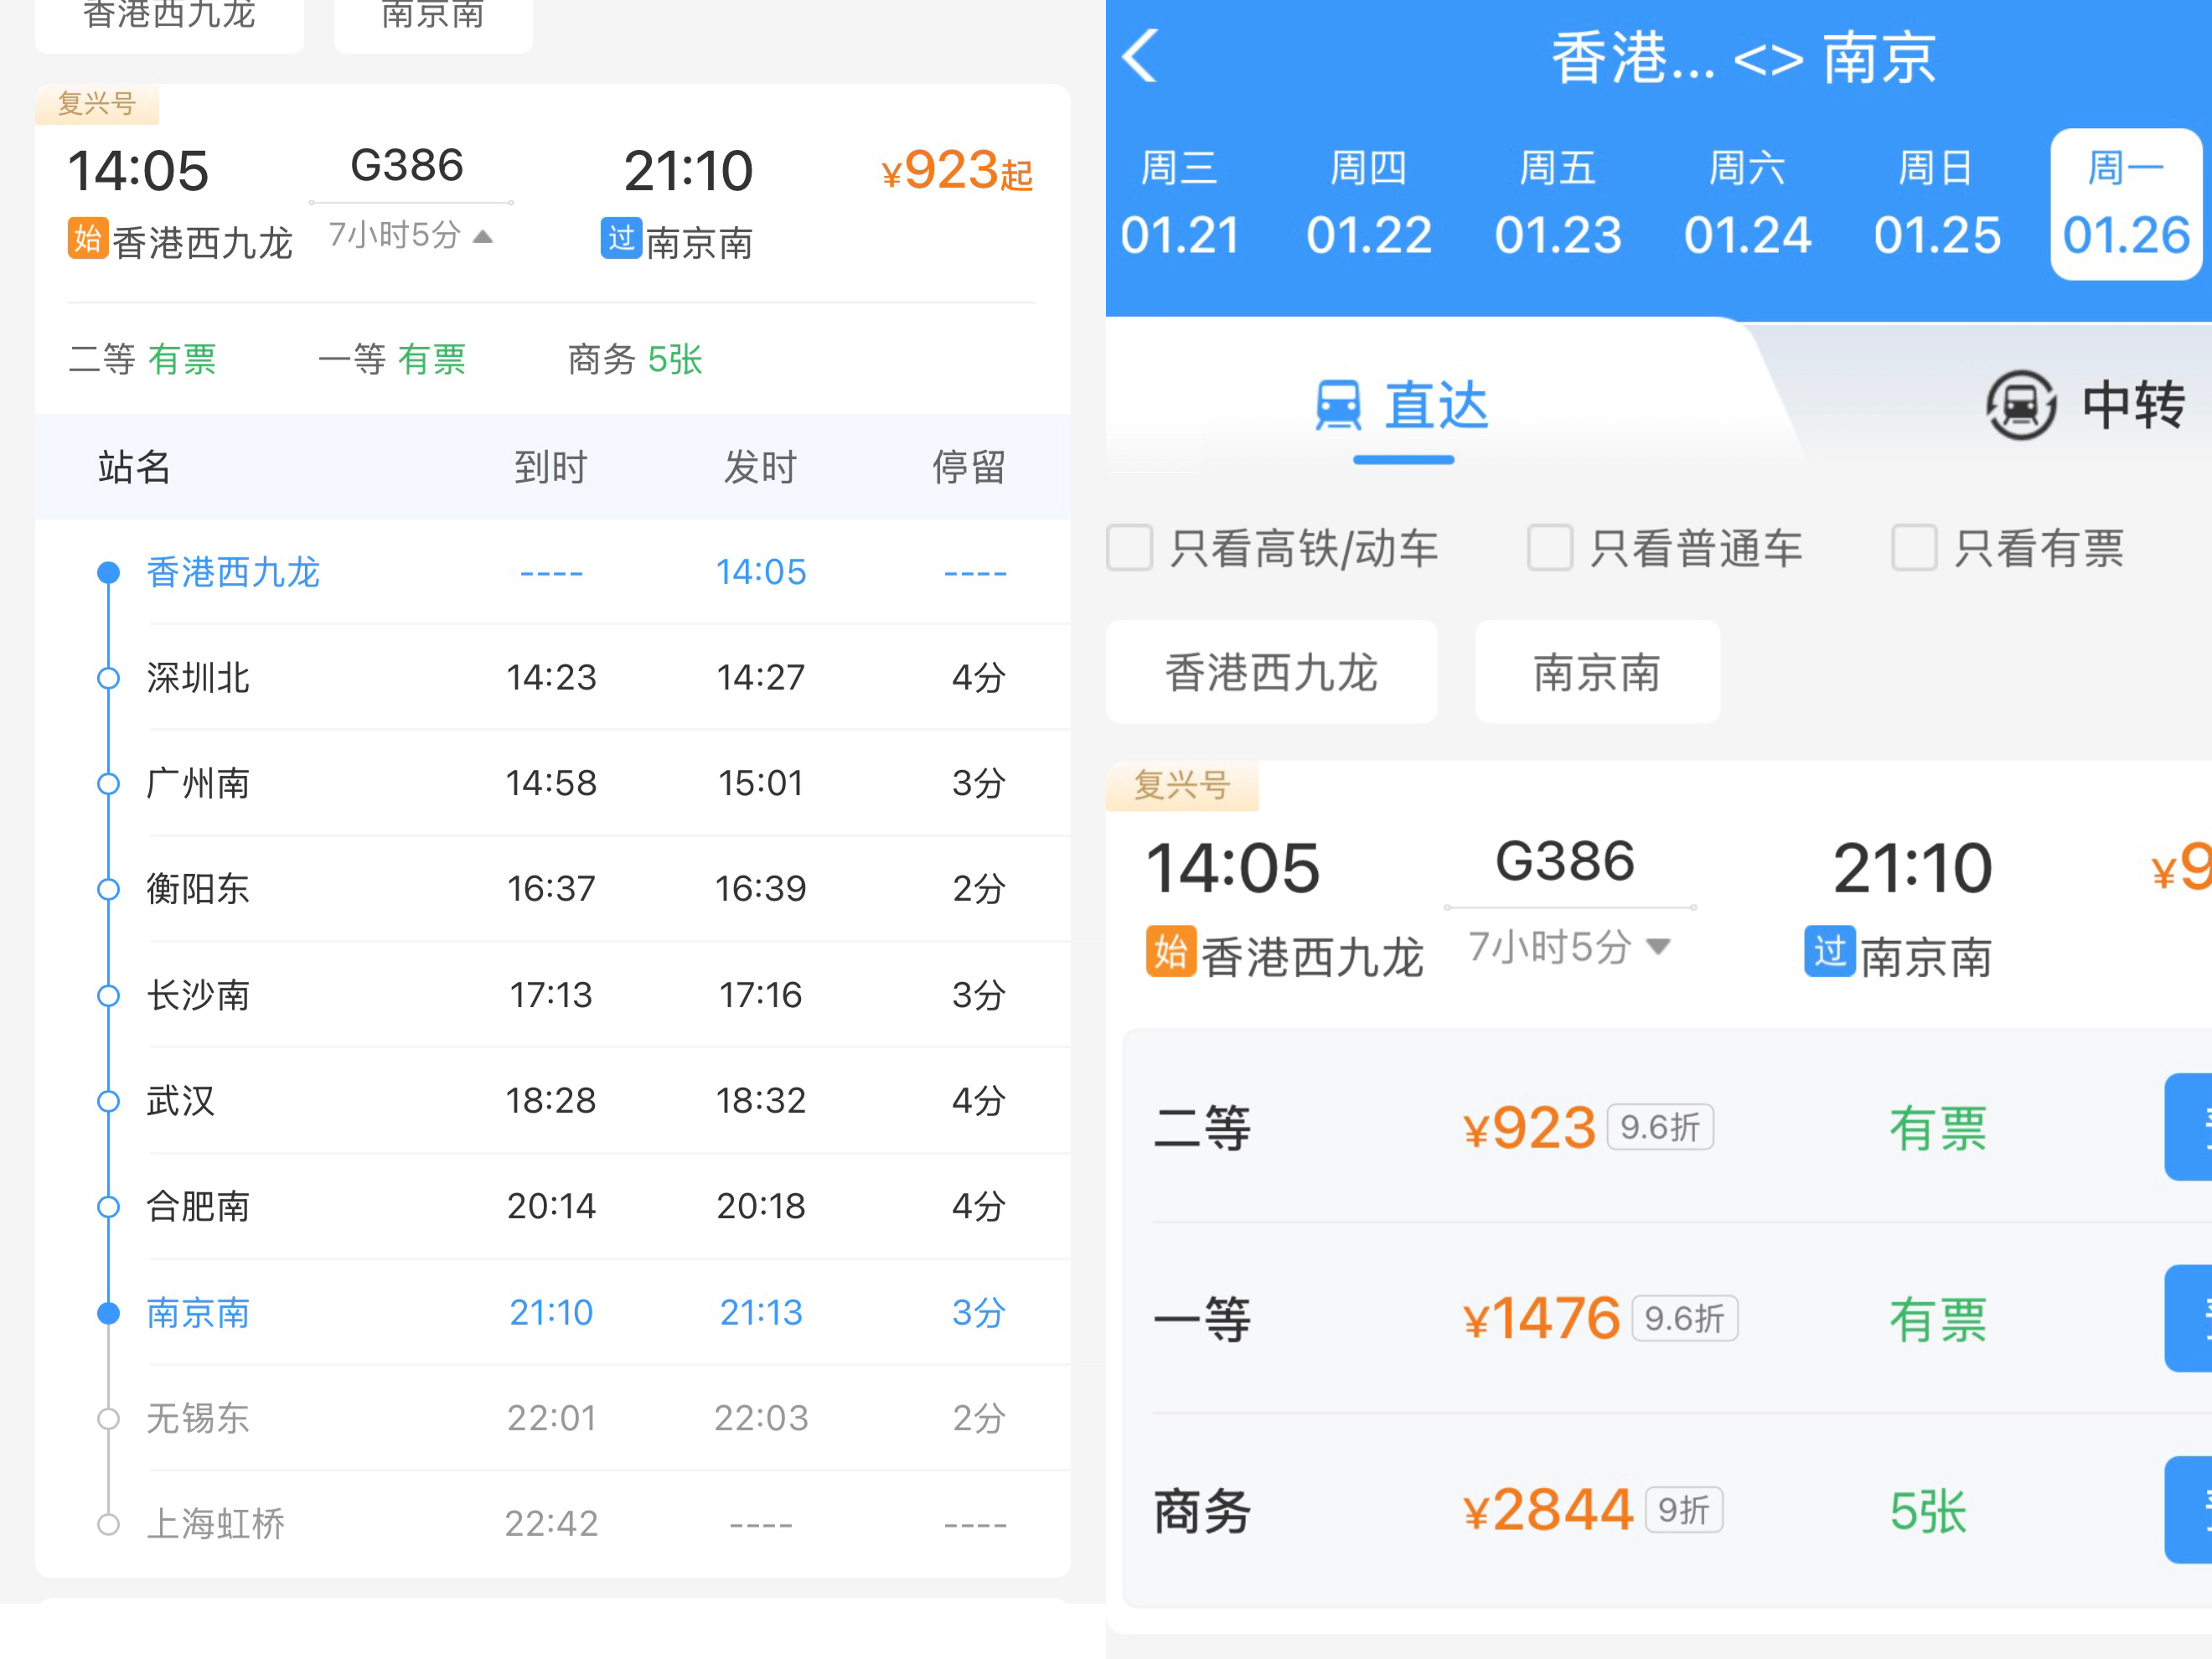
Task: Collapse the 7小时5分 stop list arrow
Action: tap(483, 237)
